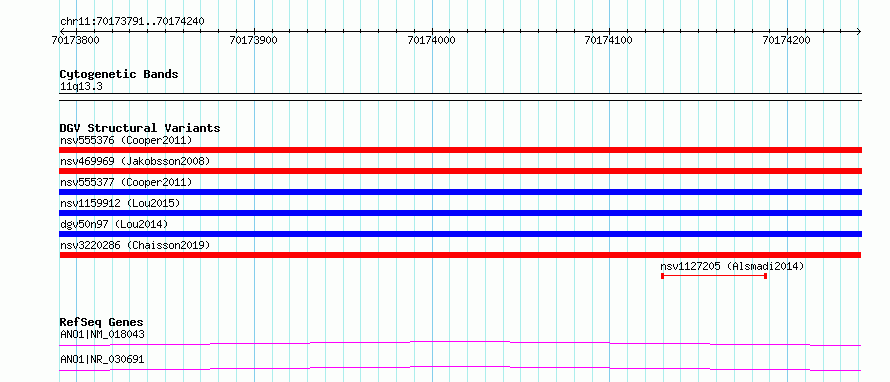Click the ANO1|NM_018043 gene label

[102, 334]
